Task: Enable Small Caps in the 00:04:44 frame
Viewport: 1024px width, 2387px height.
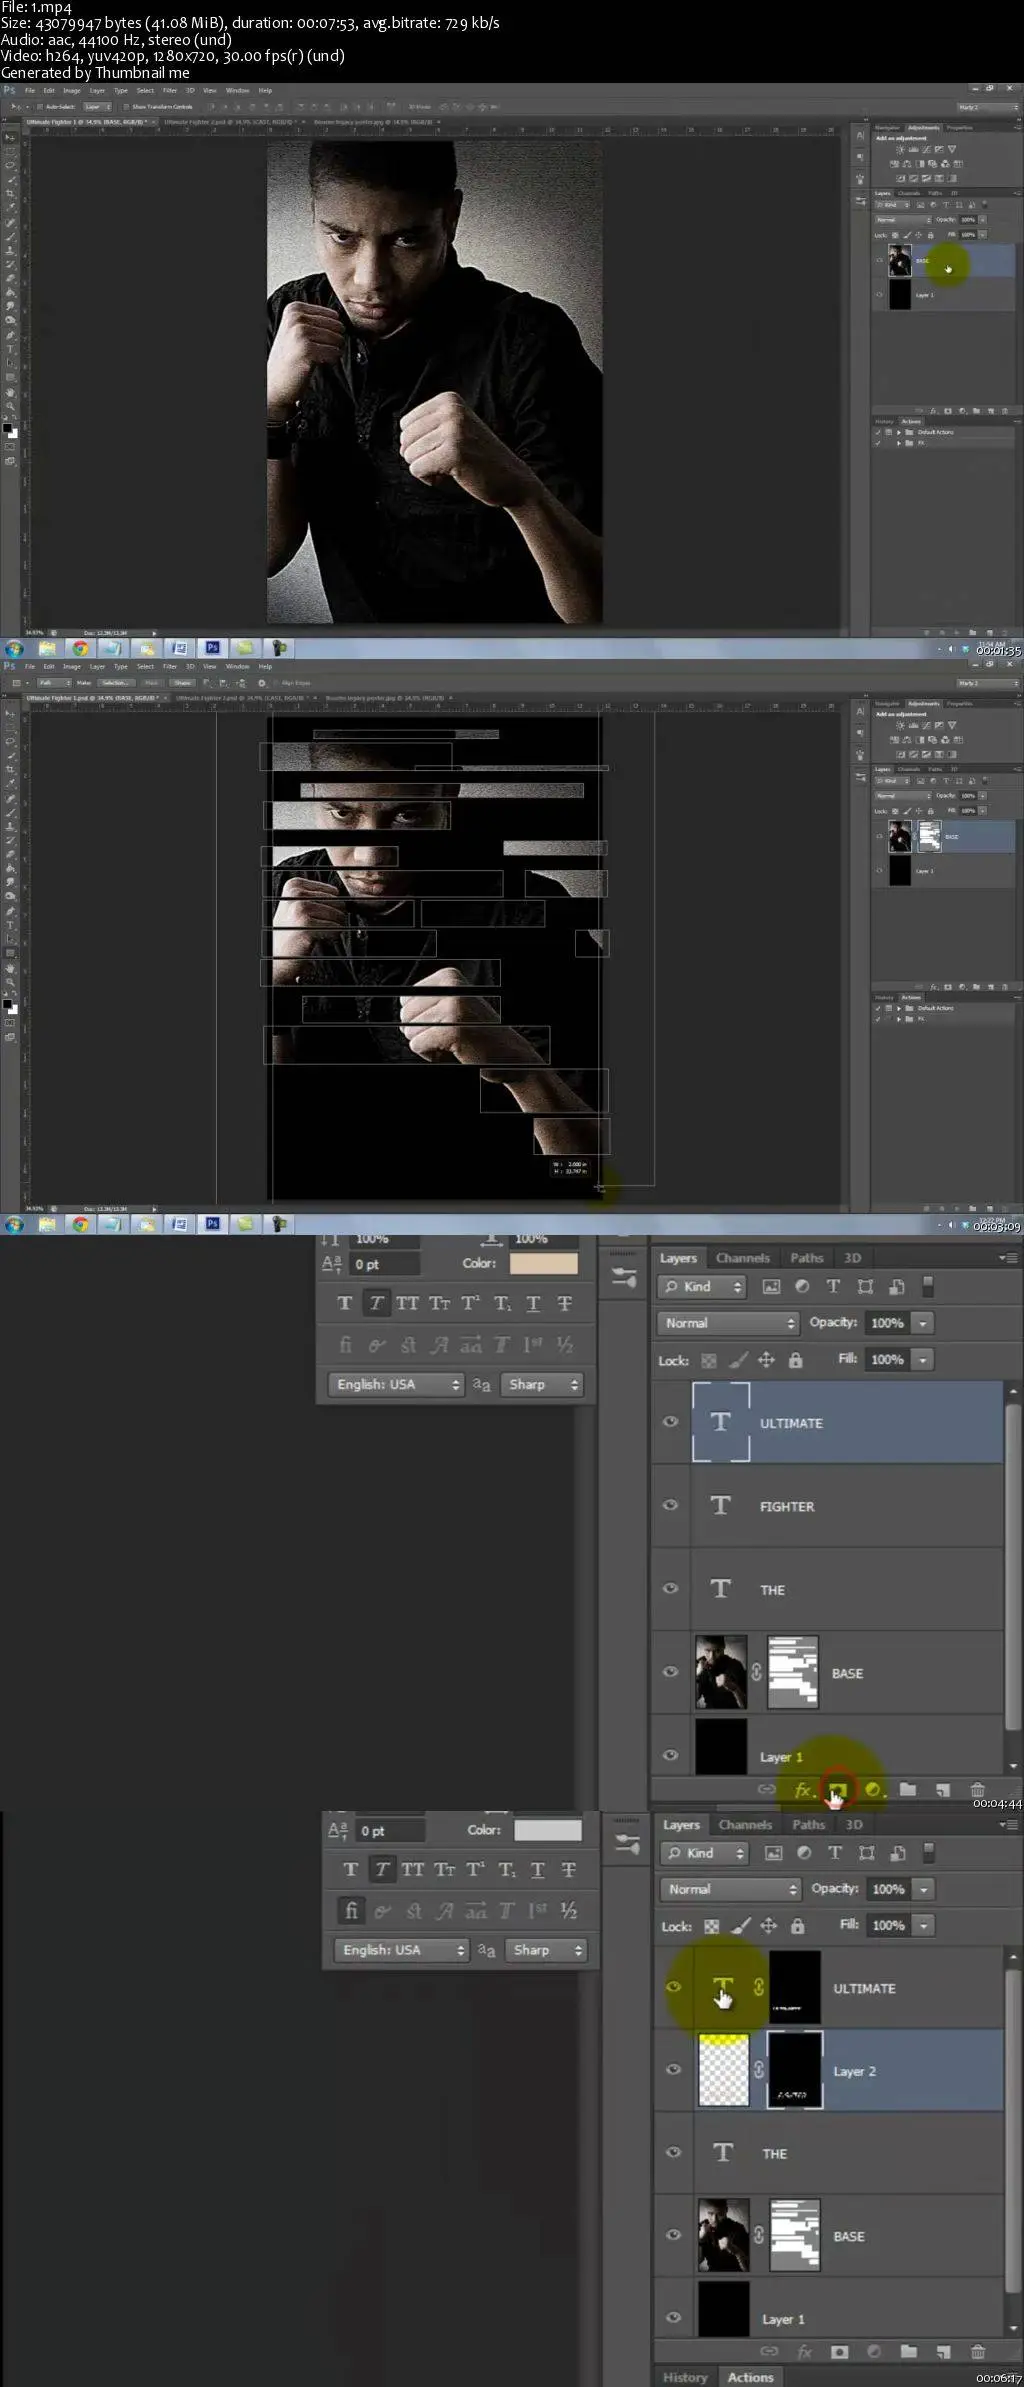Action: (x=439, y=1303)
